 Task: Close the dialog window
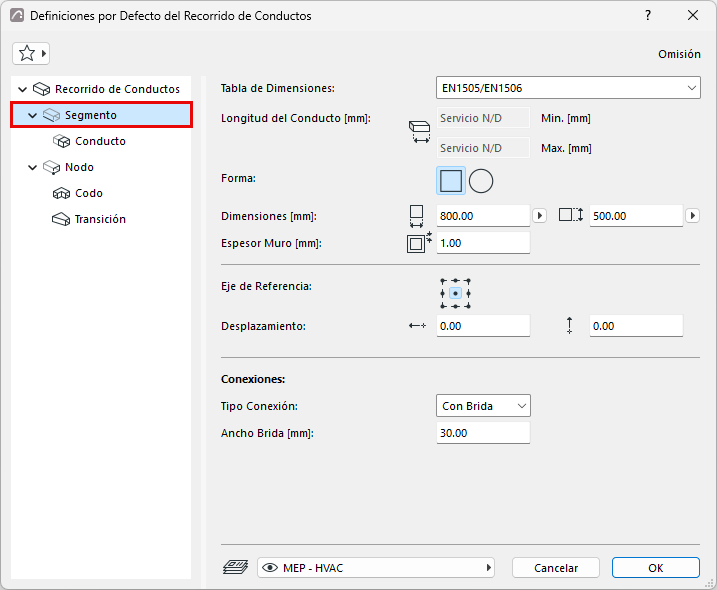(693, 15)
